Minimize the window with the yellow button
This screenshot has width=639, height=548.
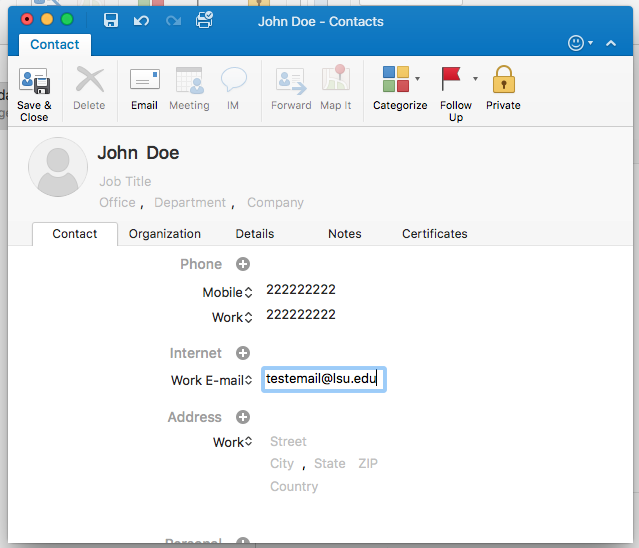click(x=47, y=19)
